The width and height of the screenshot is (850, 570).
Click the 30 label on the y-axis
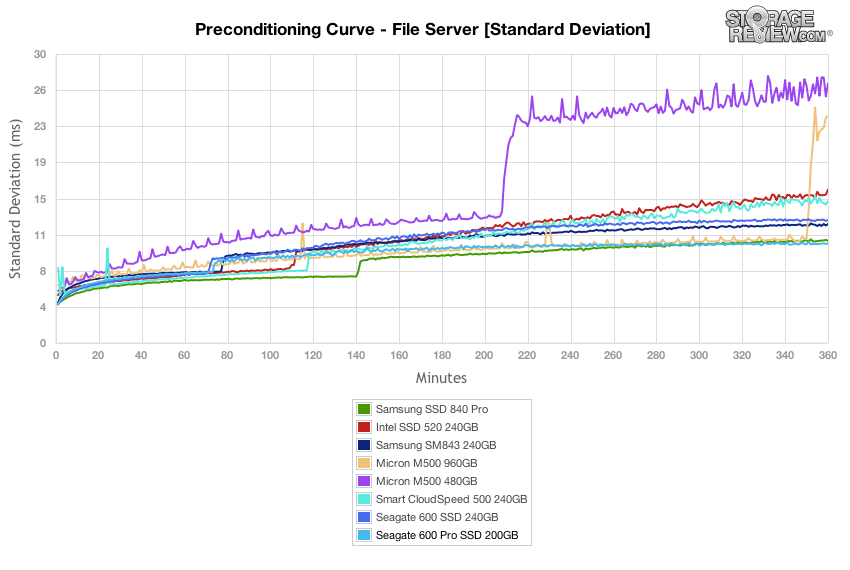coord(40,54)
